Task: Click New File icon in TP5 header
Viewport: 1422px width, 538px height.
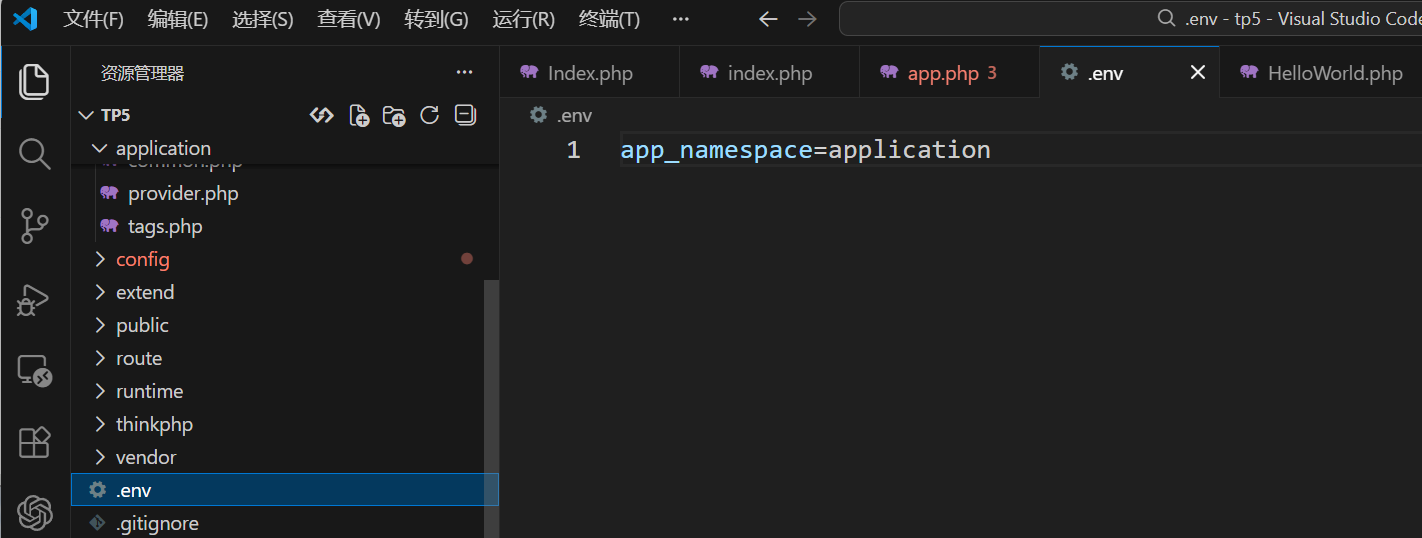Action: [359, 115]
